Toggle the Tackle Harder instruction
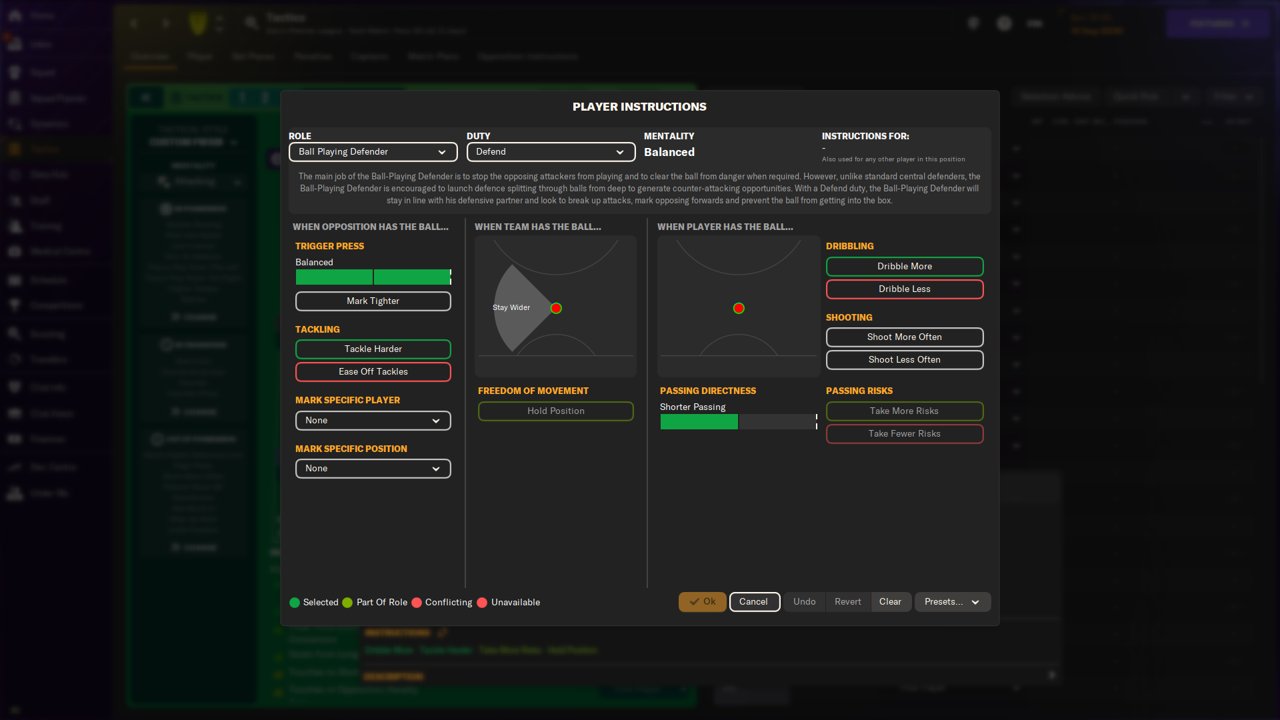This screenshot has height=720, width=1280. pos(373,349)
